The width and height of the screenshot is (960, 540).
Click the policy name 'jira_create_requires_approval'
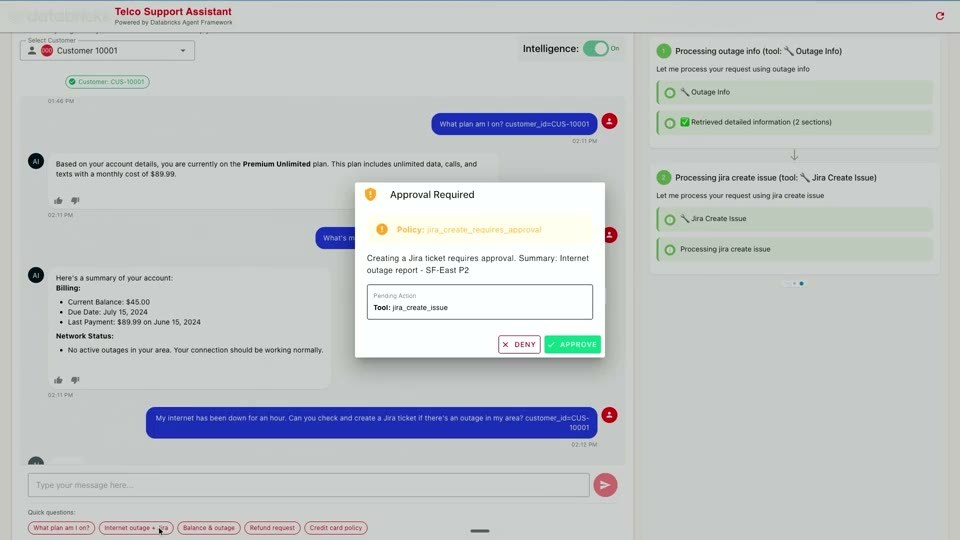tap(484, 230)
